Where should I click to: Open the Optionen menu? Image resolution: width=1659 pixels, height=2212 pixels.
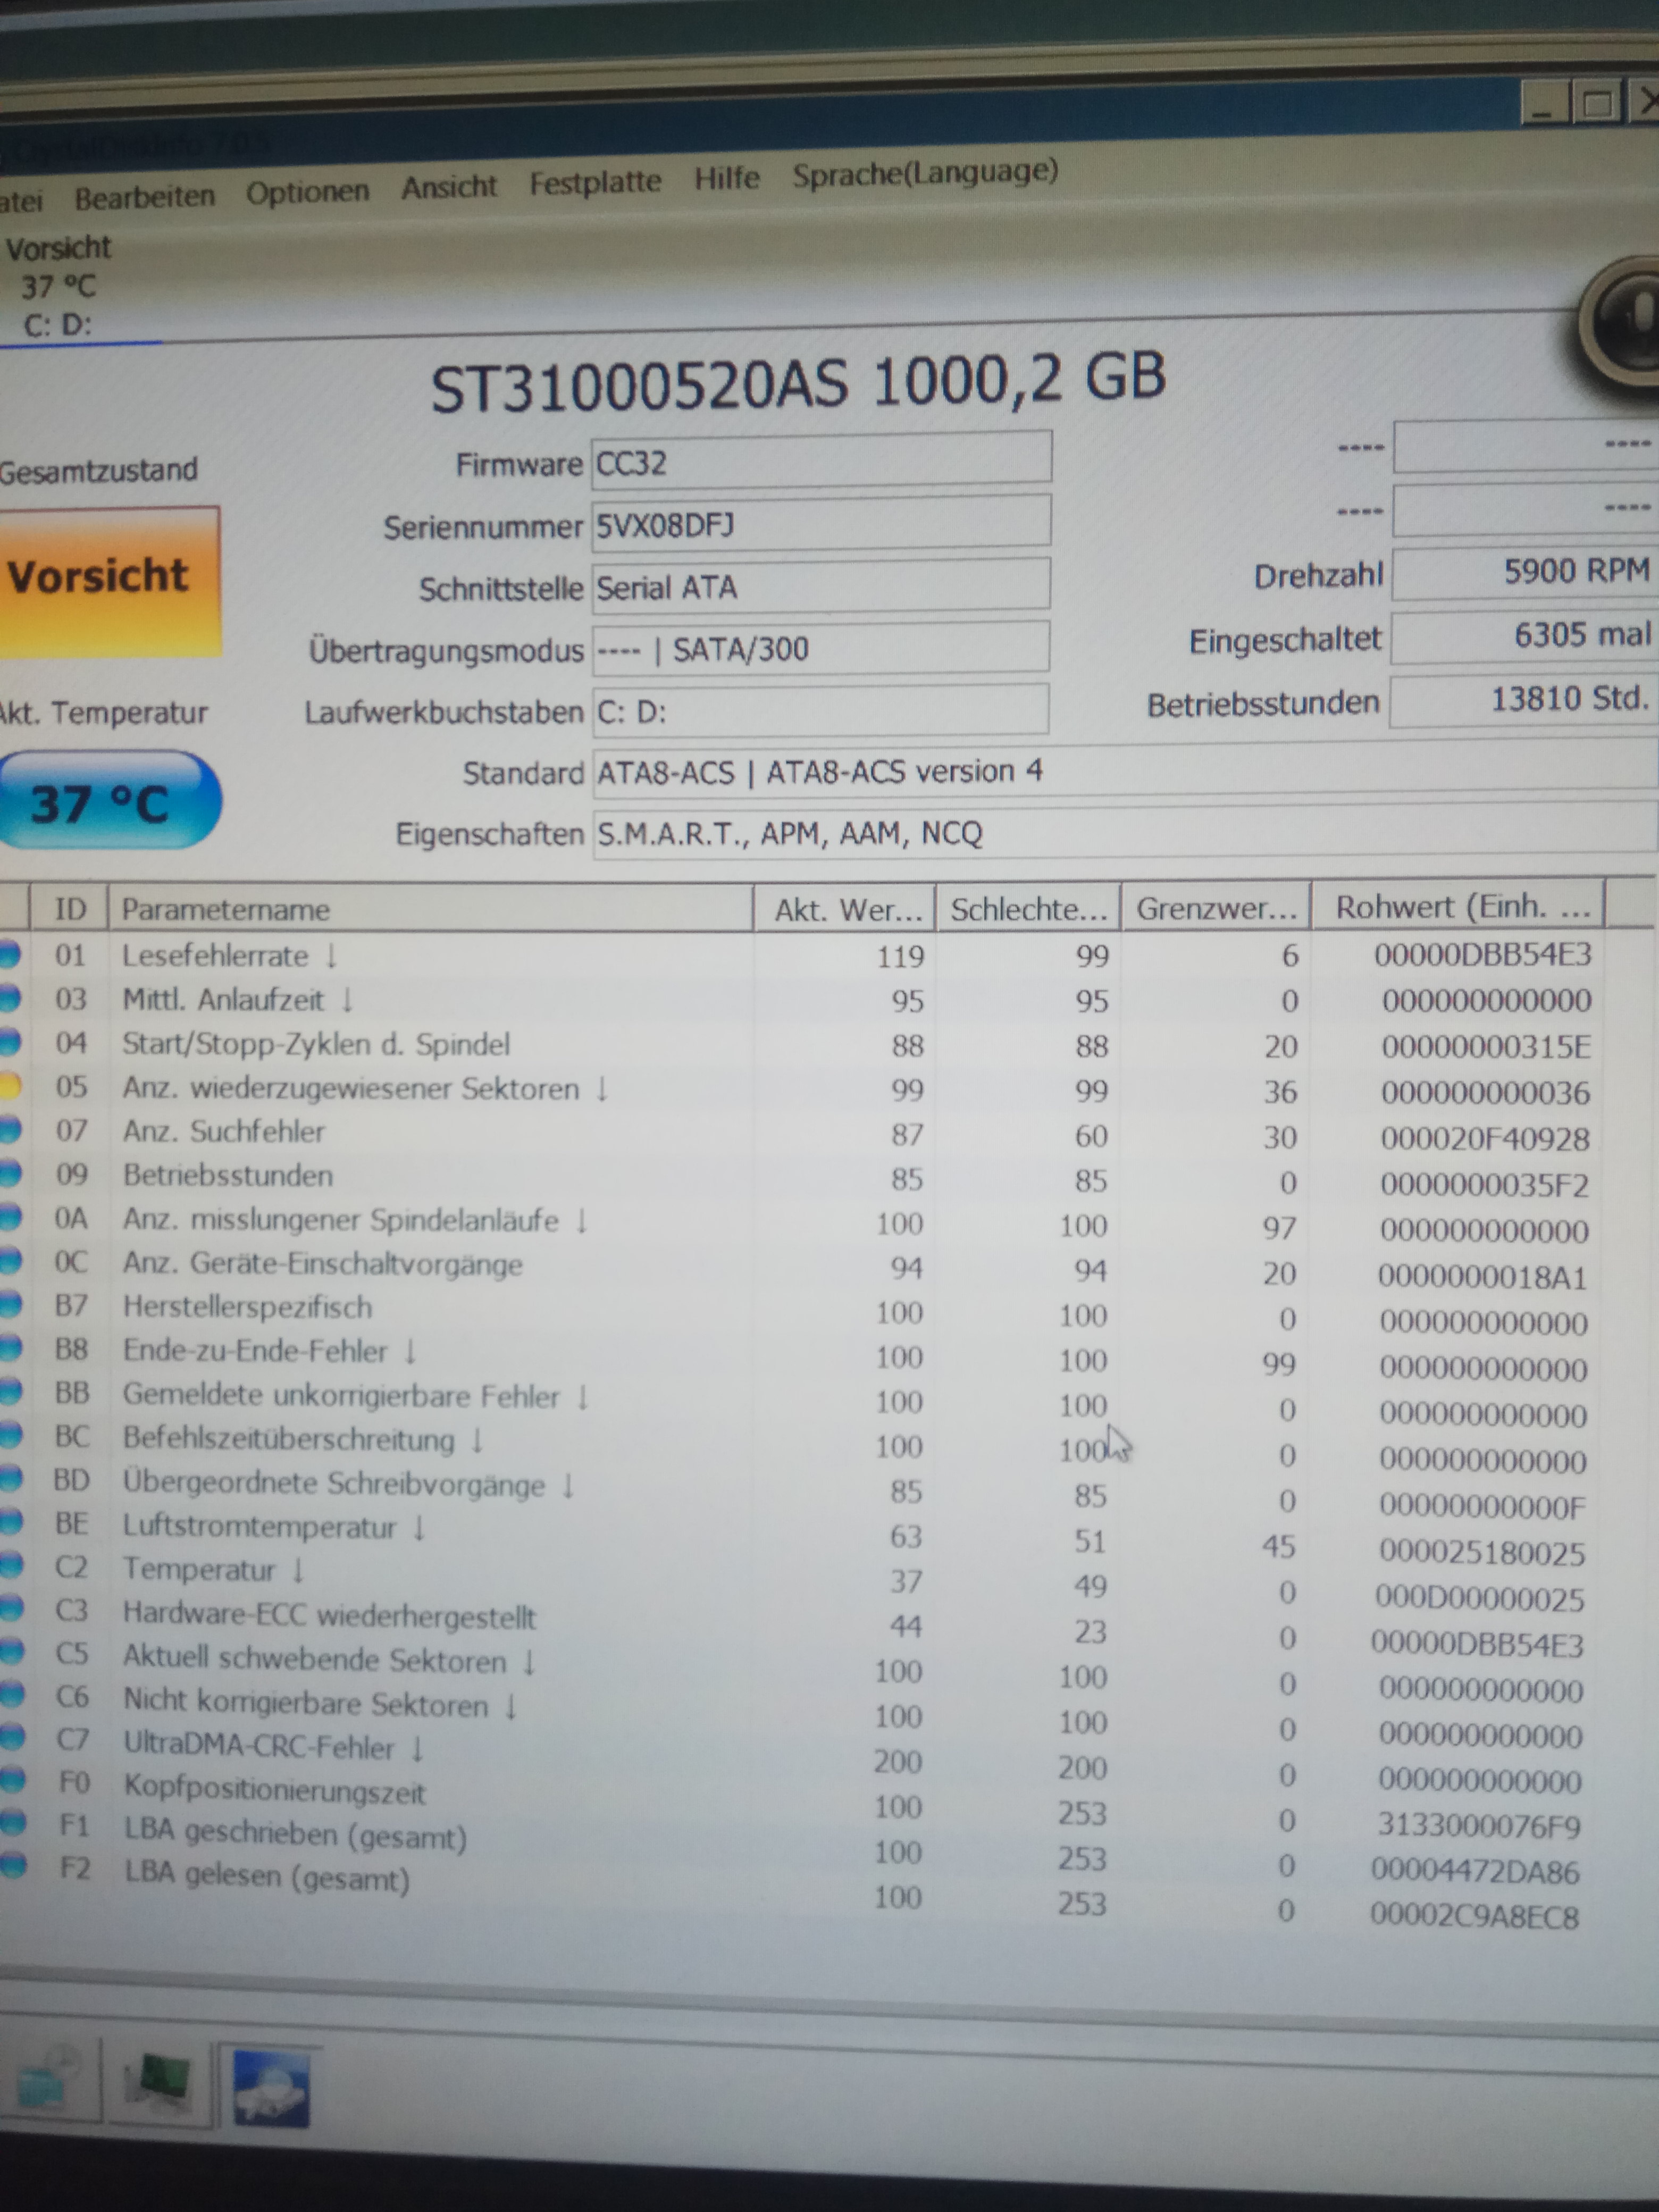point(308,191)
